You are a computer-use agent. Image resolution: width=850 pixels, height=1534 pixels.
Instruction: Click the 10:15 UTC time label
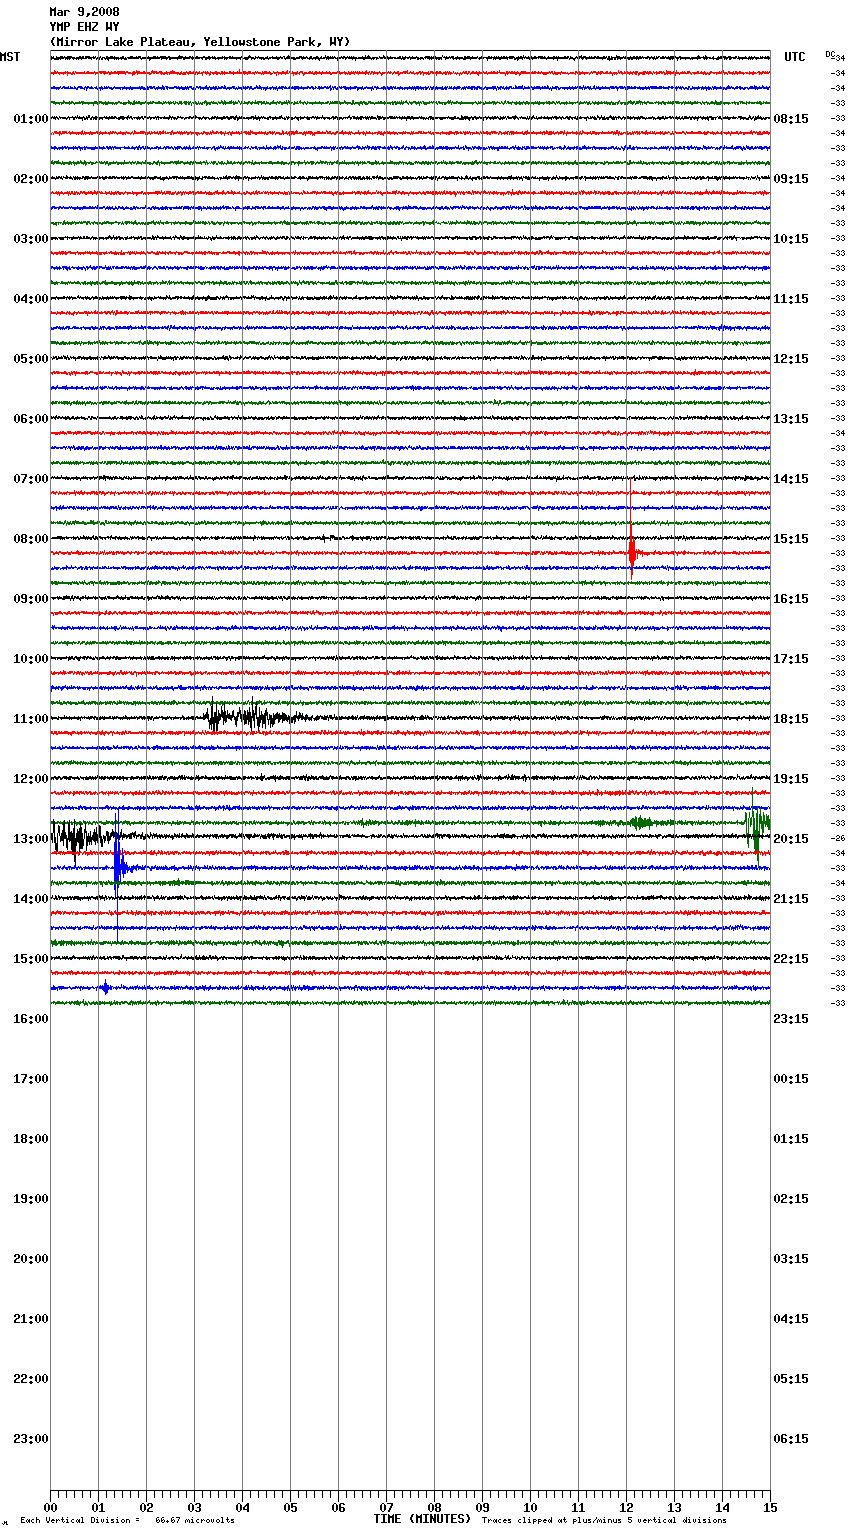(791, 238)
